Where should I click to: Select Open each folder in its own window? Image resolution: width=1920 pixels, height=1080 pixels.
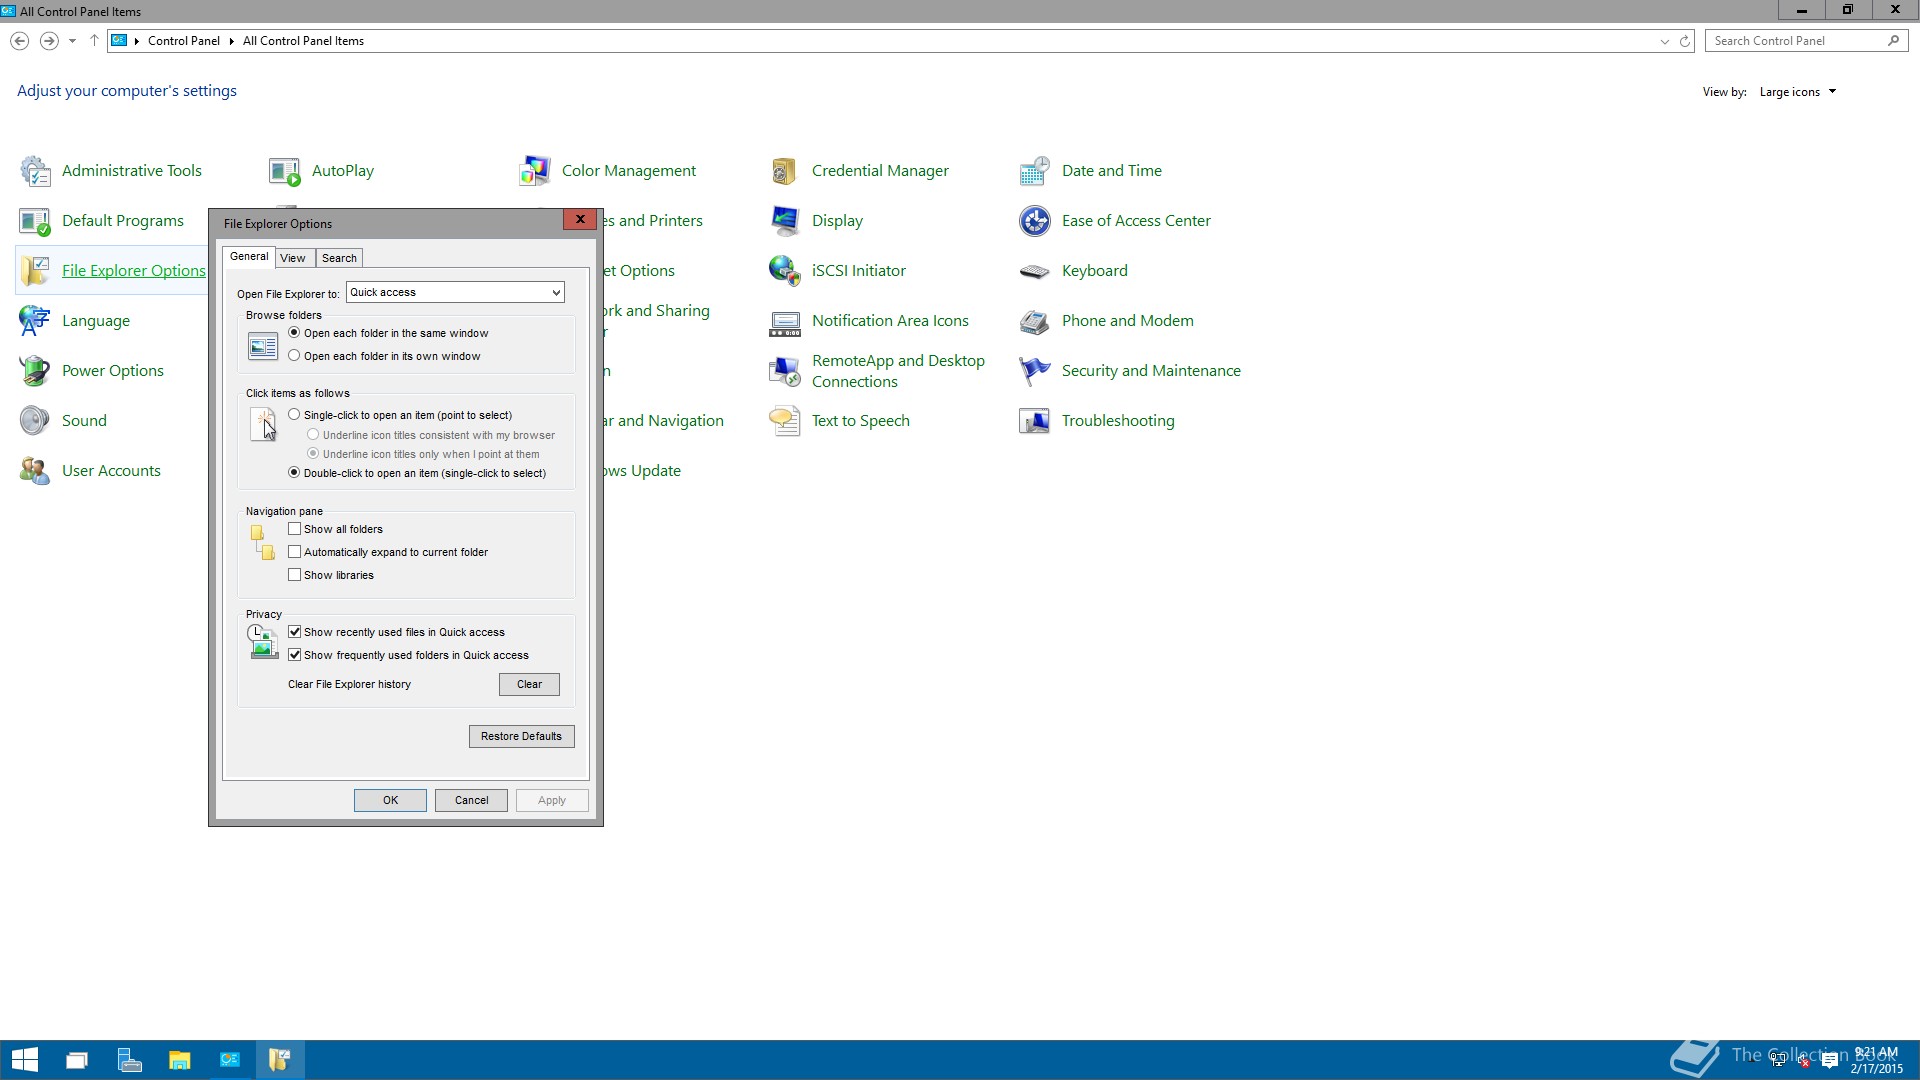tap(294, 356)
